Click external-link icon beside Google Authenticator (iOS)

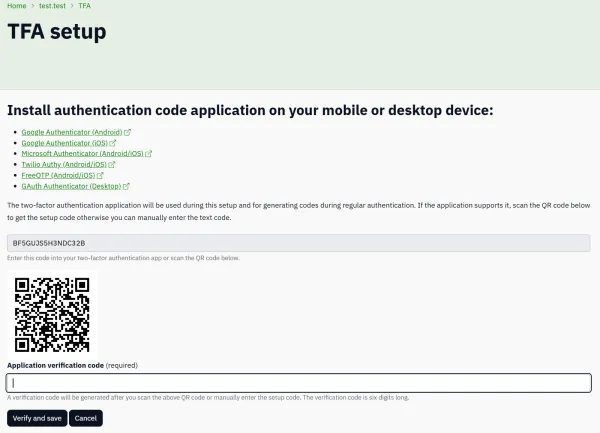(113, 143)
